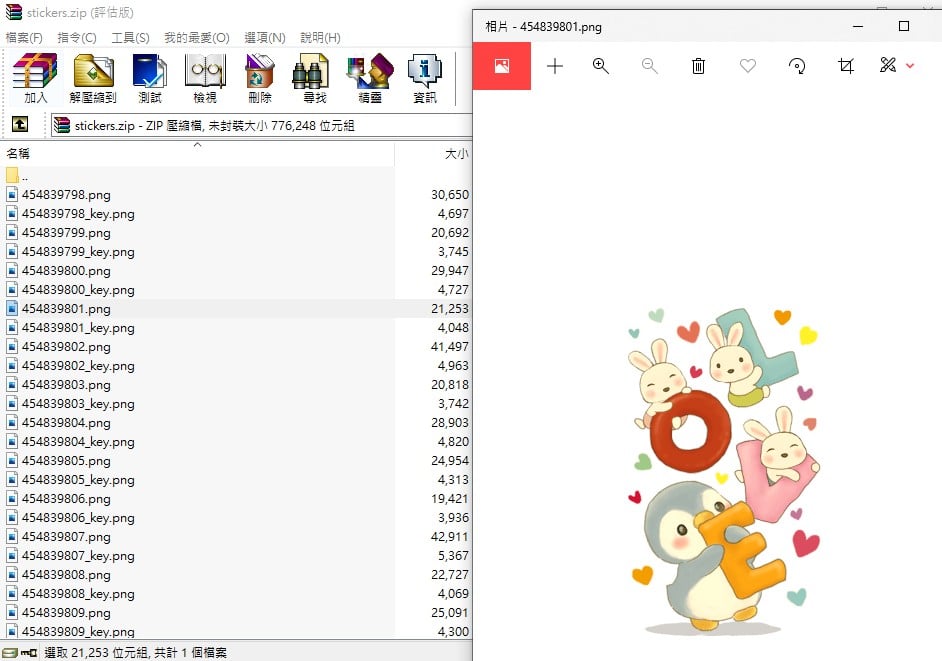Screen dimensions: 942x661
Task: Open the 選項(N) menu
Action: tap(265, 38)
